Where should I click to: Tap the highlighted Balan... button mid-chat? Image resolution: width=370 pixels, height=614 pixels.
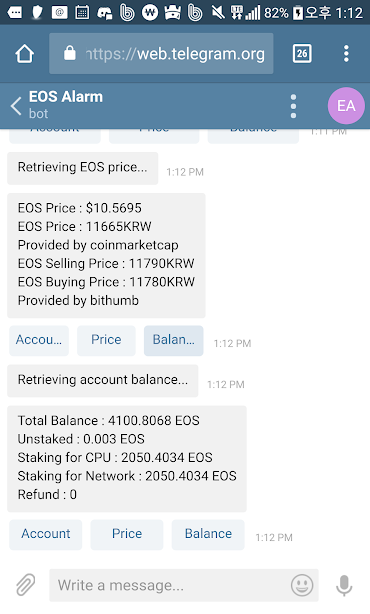pyautogui.click(x=173, y=340)
